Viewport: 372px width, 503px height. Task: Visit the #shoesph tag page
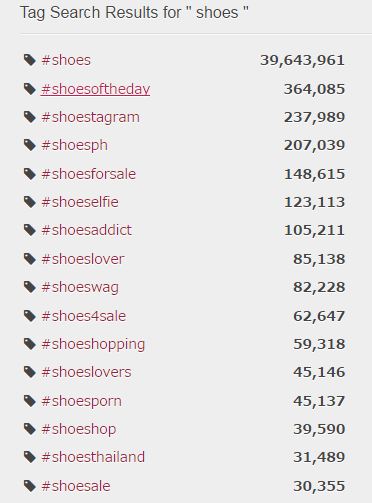tap(74, 146)
